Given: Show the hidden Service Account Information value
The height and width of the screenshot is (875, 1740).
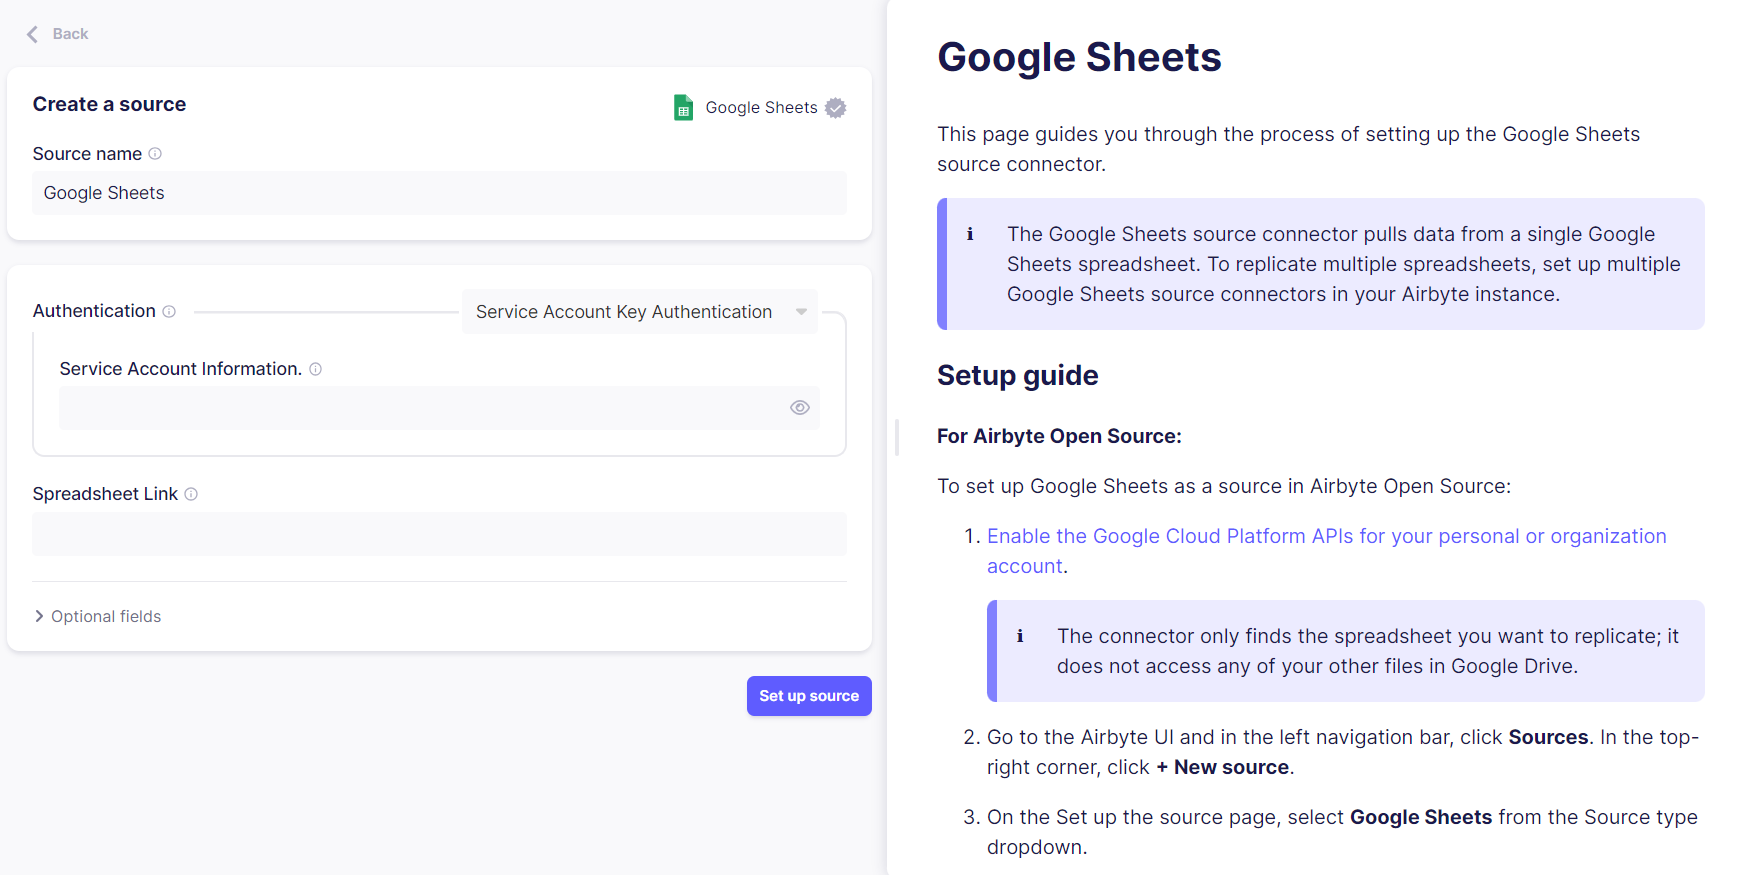Looking at the screenshot, I should [799, 408].
